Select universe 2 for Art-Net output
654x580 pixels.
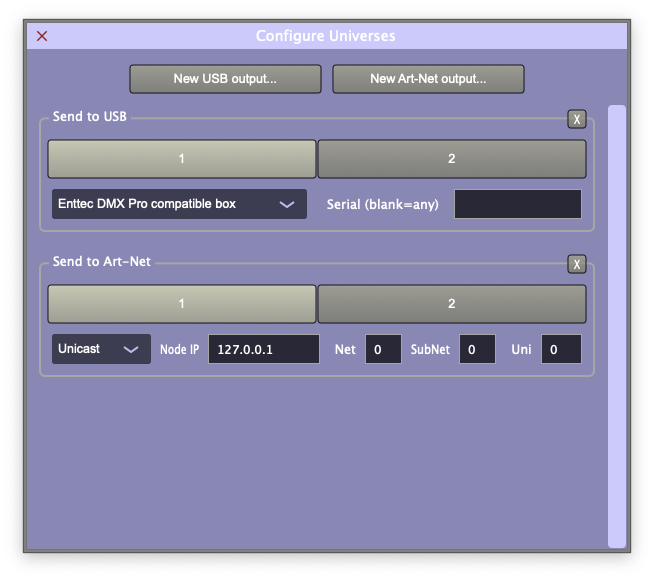point(451,304)
